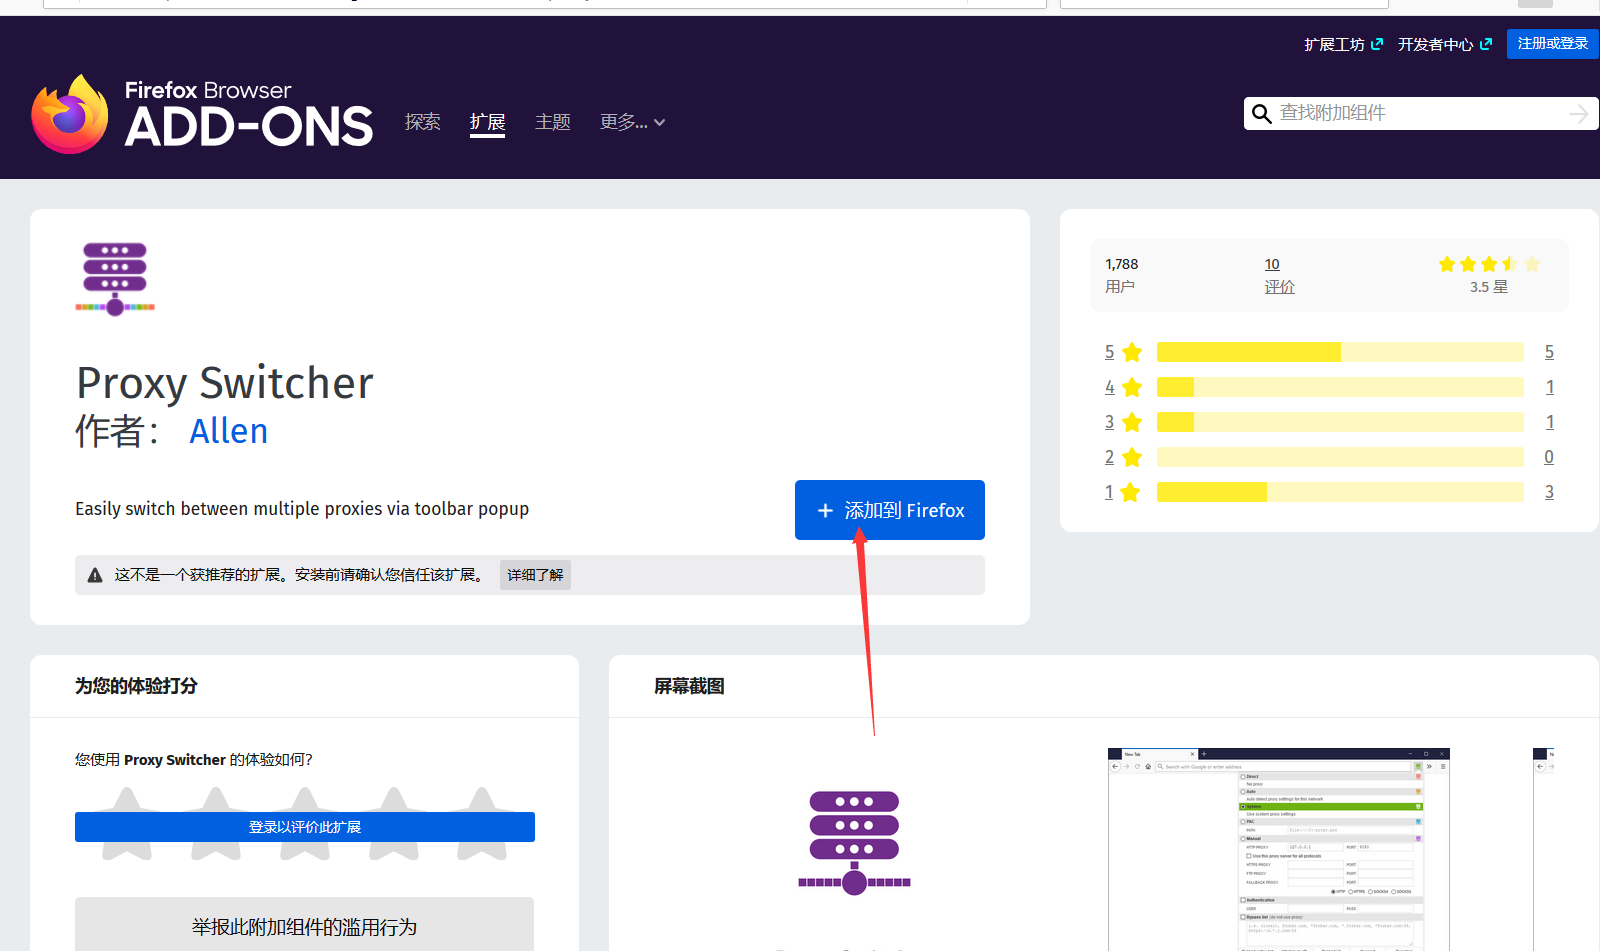Open the 扩展工坊 external link
Viewport: 1600px width, 951px height.
[x=1343, y=44]
